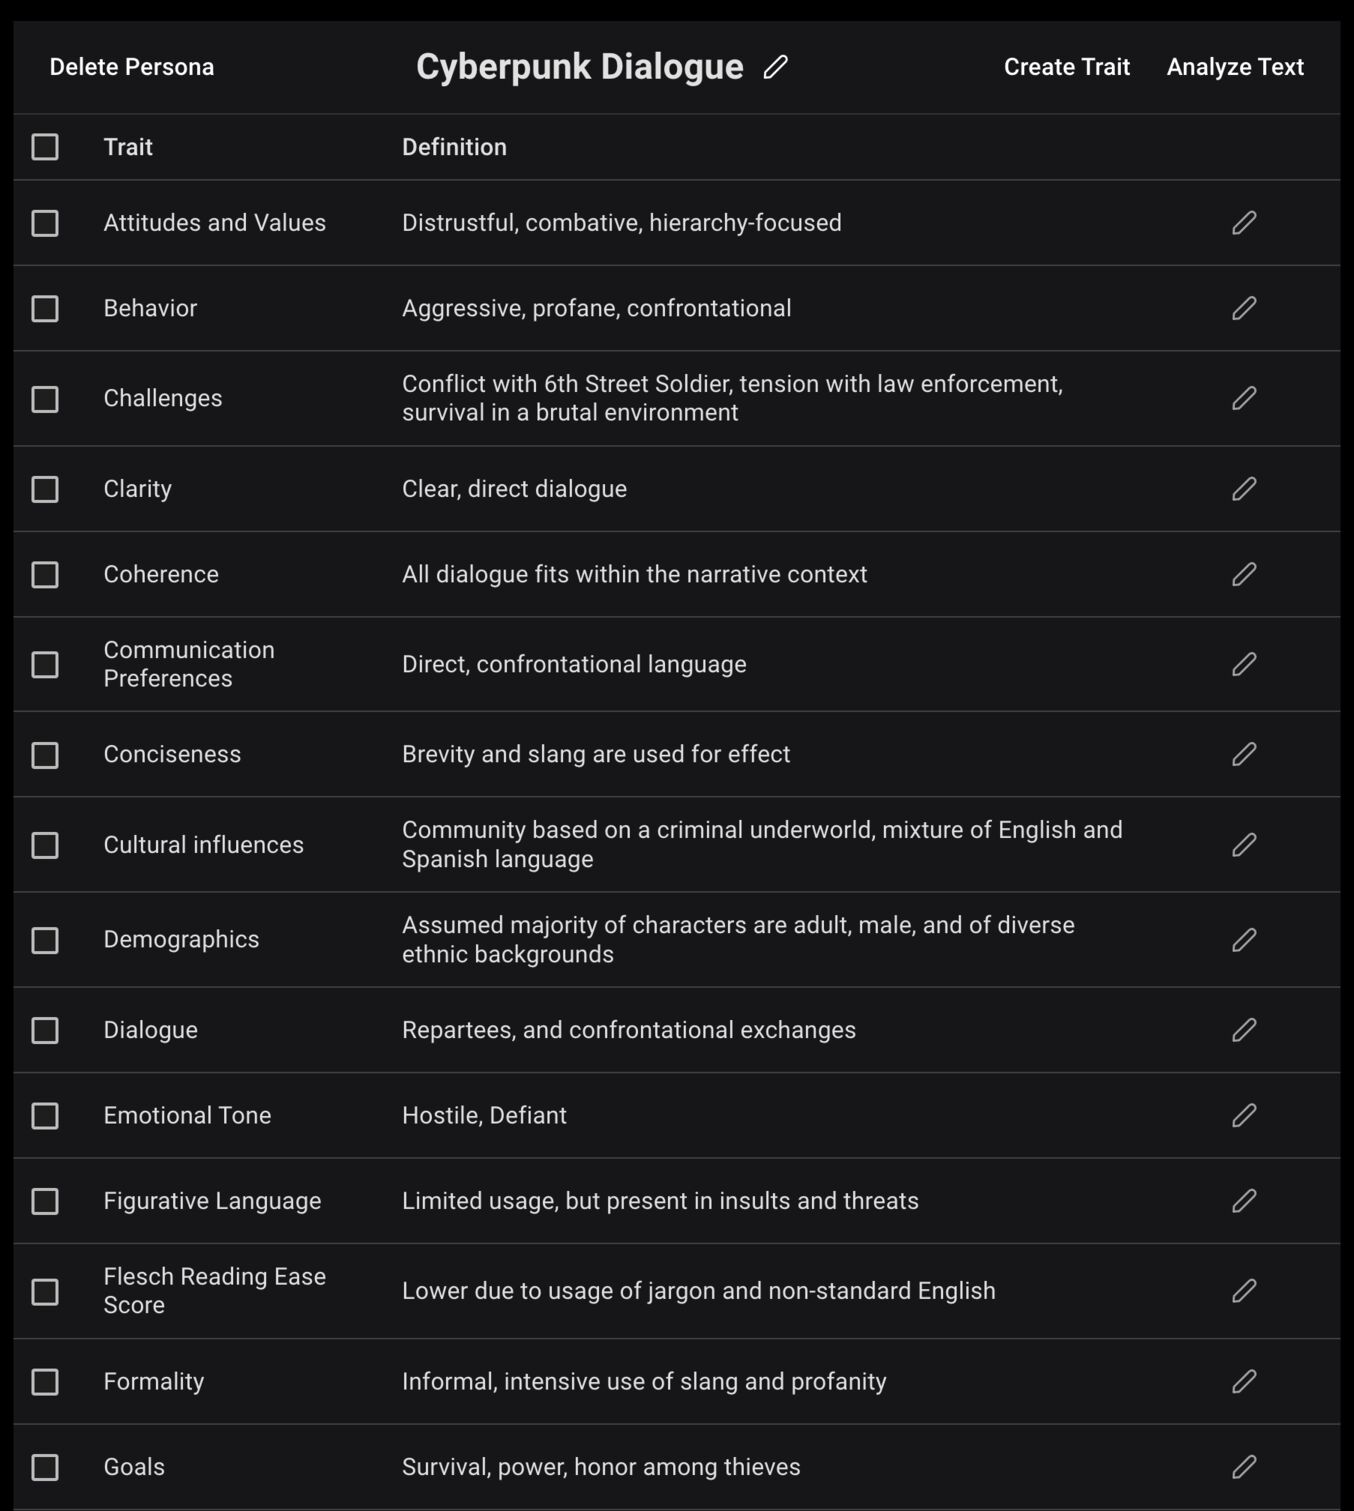The height and width of the screenshot is (1511, 1354).
Task: Click the Delete Persona button
Action: (x=132, y=67)
